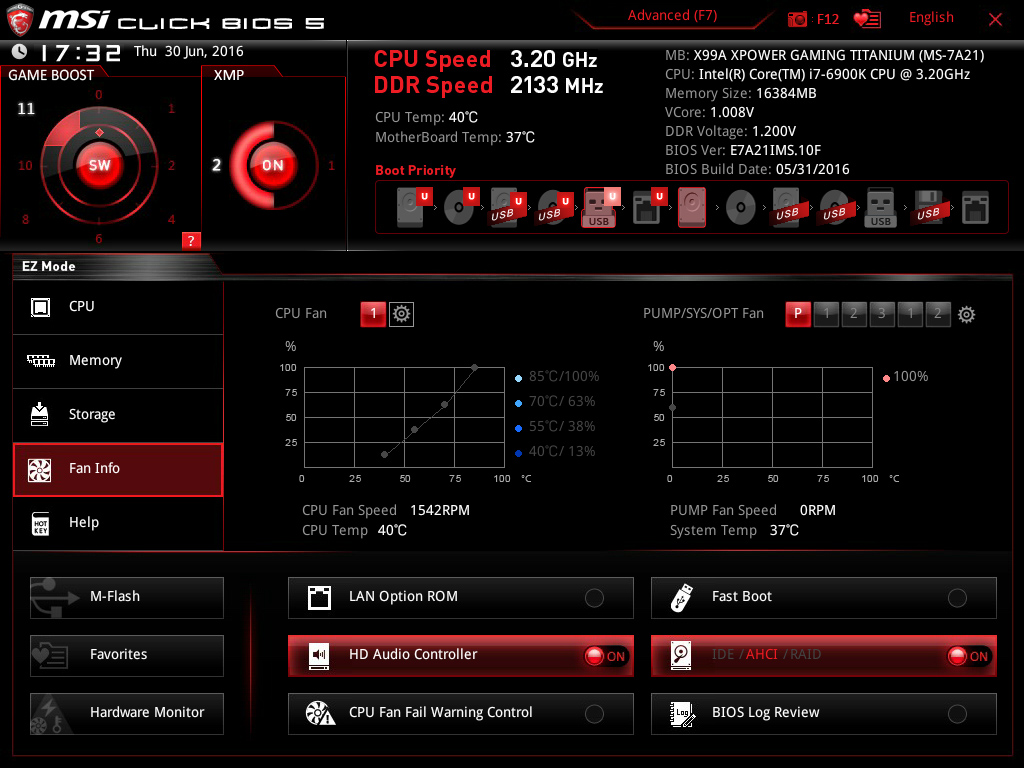The width and height of the screenshot is (1024, 768).
Task: Click the "16384MB" memory size value
Action: [x=786, y=93]
